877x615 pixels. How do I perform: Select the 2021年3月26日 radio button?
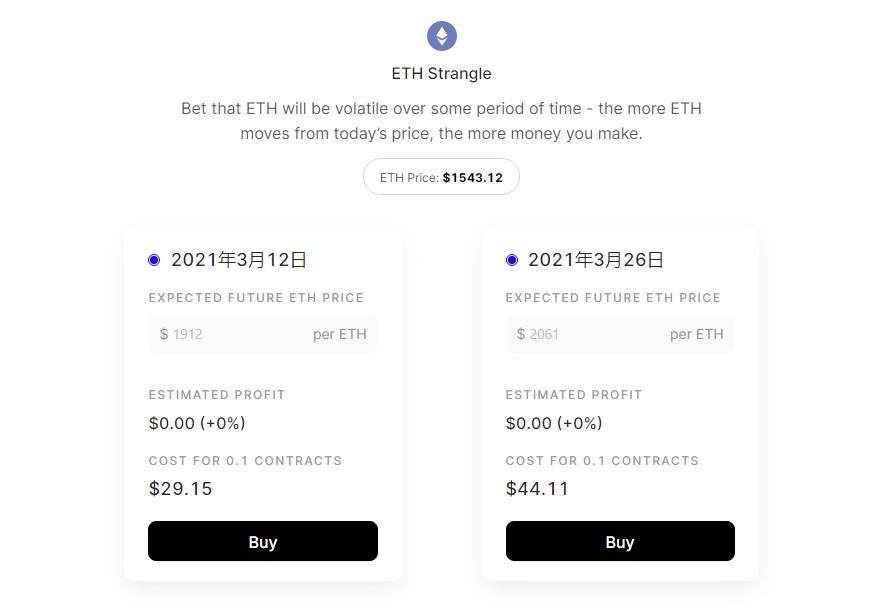pos(512,260)
